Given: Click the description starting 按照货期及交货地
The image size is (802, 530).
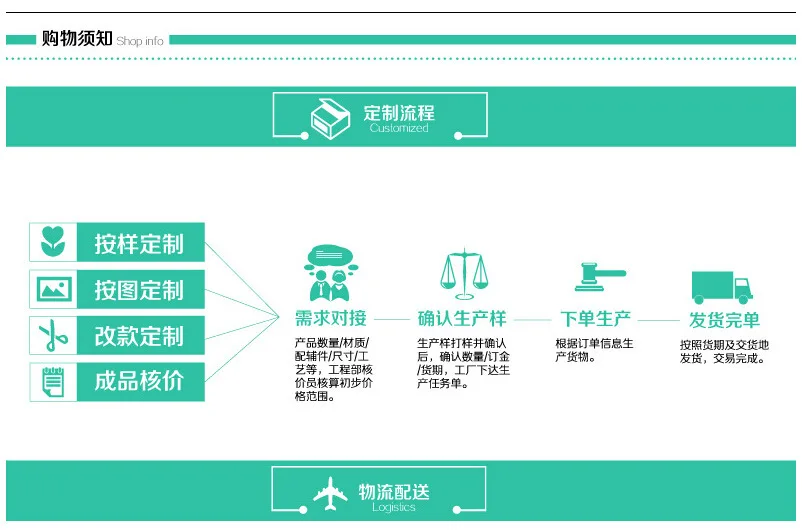Looking at the screenshot, I should tap(724, 351).
